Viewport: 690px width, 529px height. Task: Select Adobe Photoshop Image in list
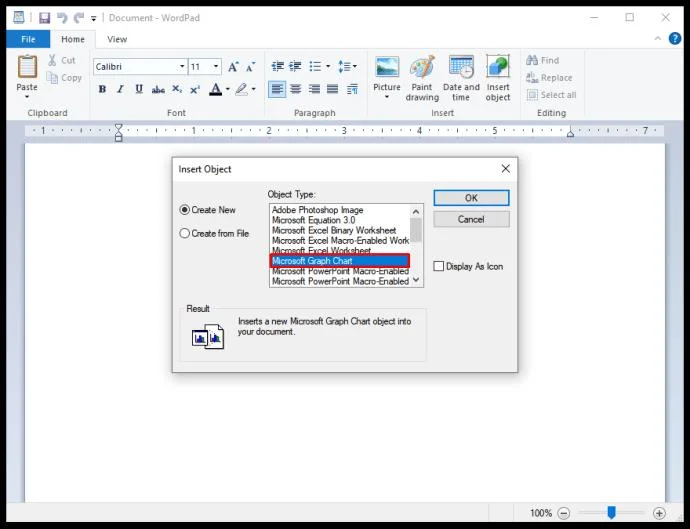[x=318, y=210]
